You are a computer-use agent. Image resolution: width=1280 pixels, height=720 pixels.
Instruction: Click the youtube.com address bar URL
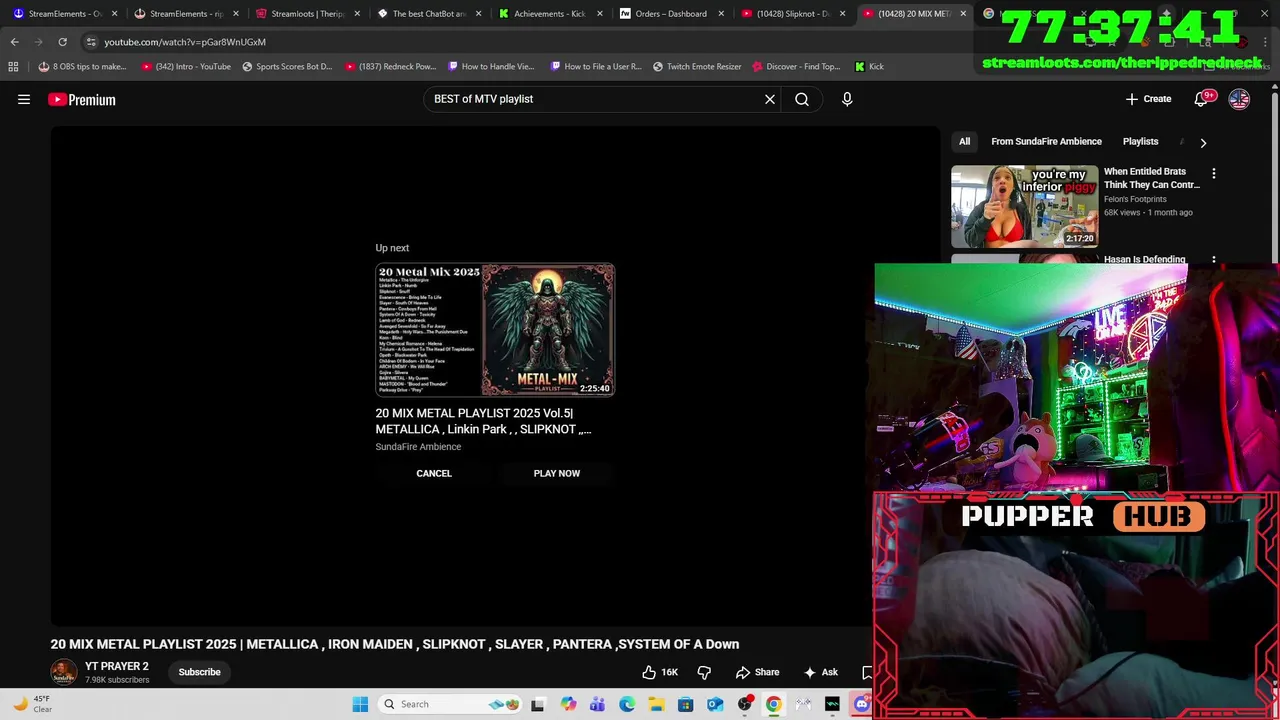(x=185, y=42)
